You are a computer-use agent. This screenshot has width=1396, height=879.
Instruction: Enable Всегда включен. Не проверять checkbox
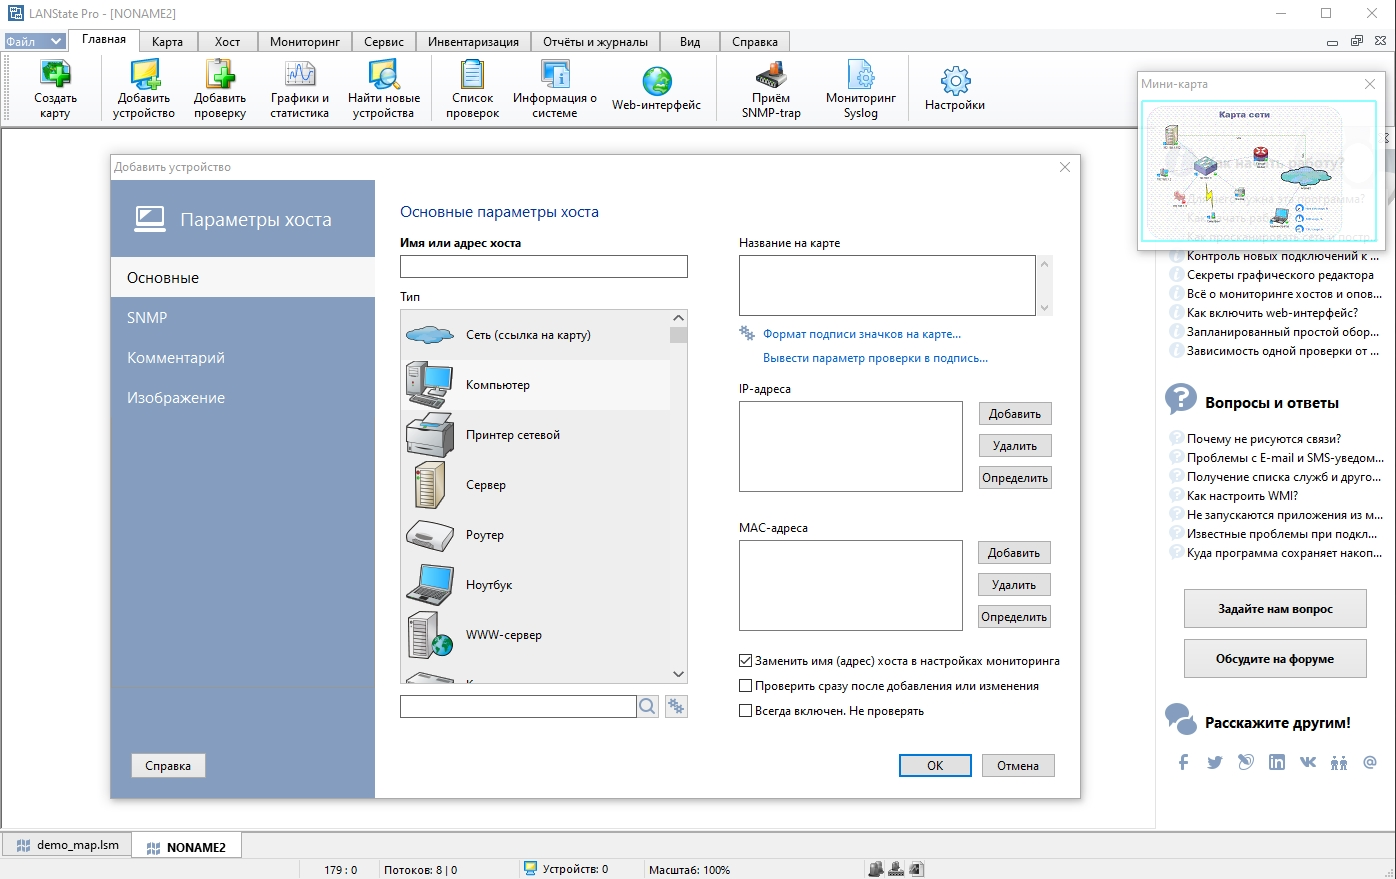[x=745, y=711]
